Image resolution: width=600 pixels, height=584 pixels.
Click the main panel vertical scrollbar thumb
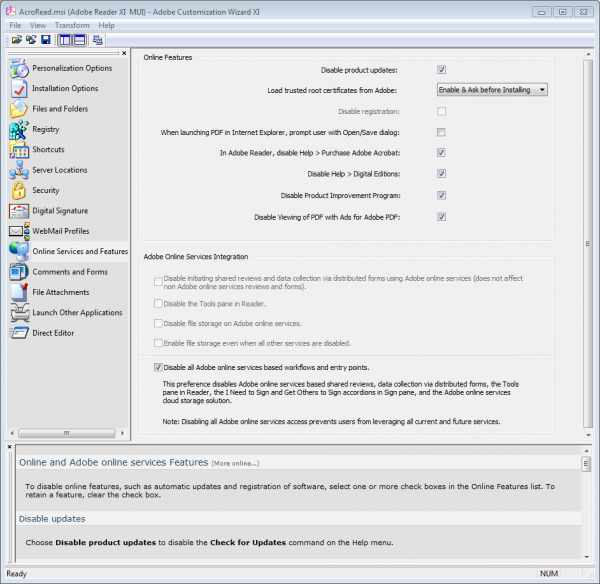pyautogui.click(x=588, y=244)
